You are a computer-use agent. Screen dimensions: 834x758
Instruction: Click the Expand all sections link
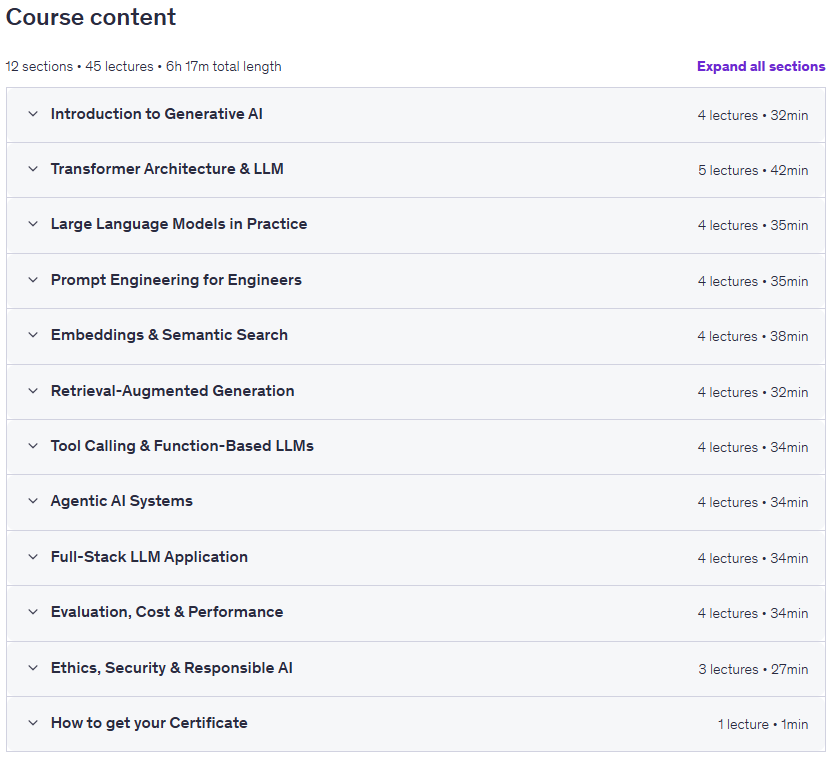coord(761,66)
